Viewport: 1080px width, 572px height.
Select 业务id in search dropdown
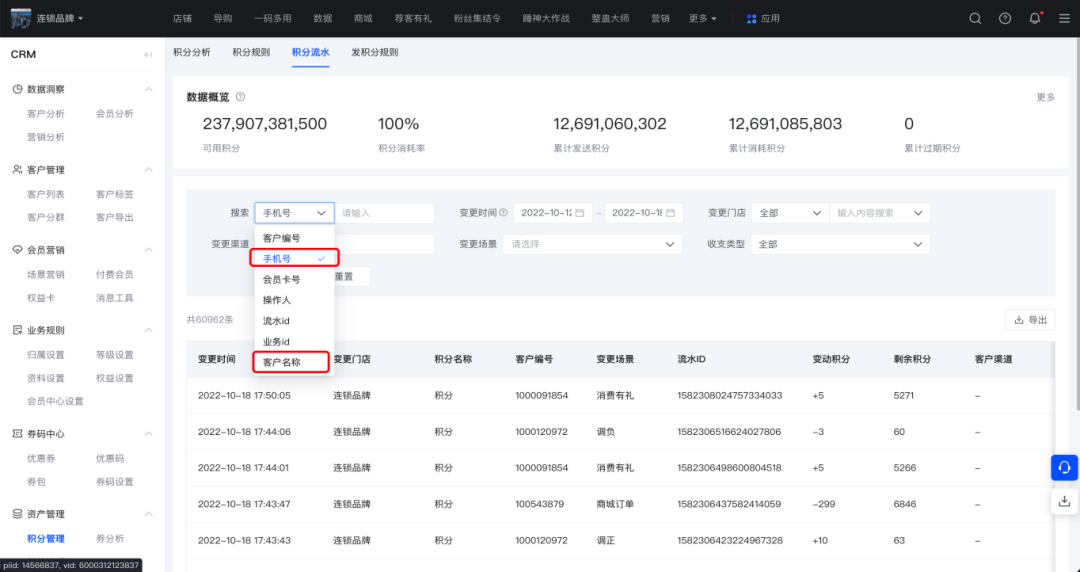coord(294,341)
